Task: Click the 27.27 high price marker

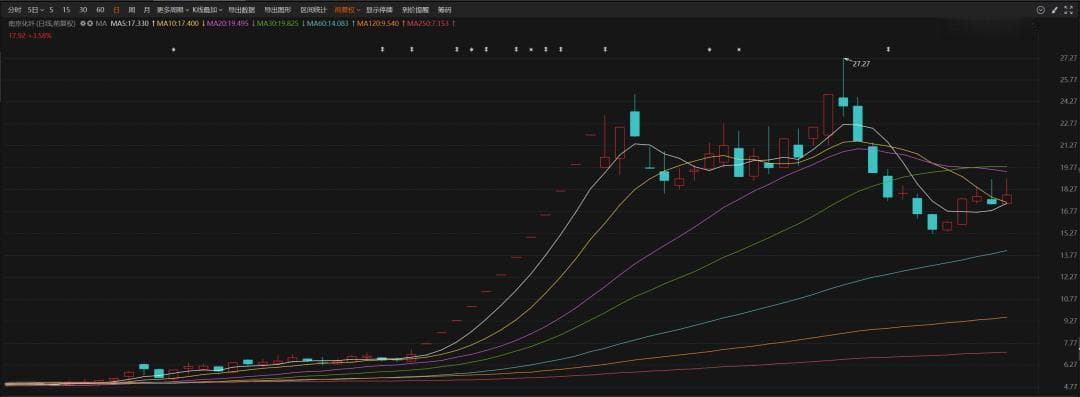Action: coord(860,63)
